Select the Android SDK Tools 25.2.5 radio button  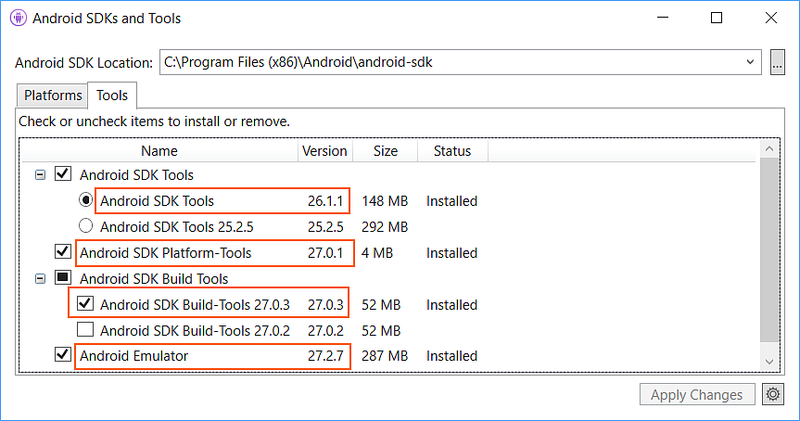coord(85,226)
